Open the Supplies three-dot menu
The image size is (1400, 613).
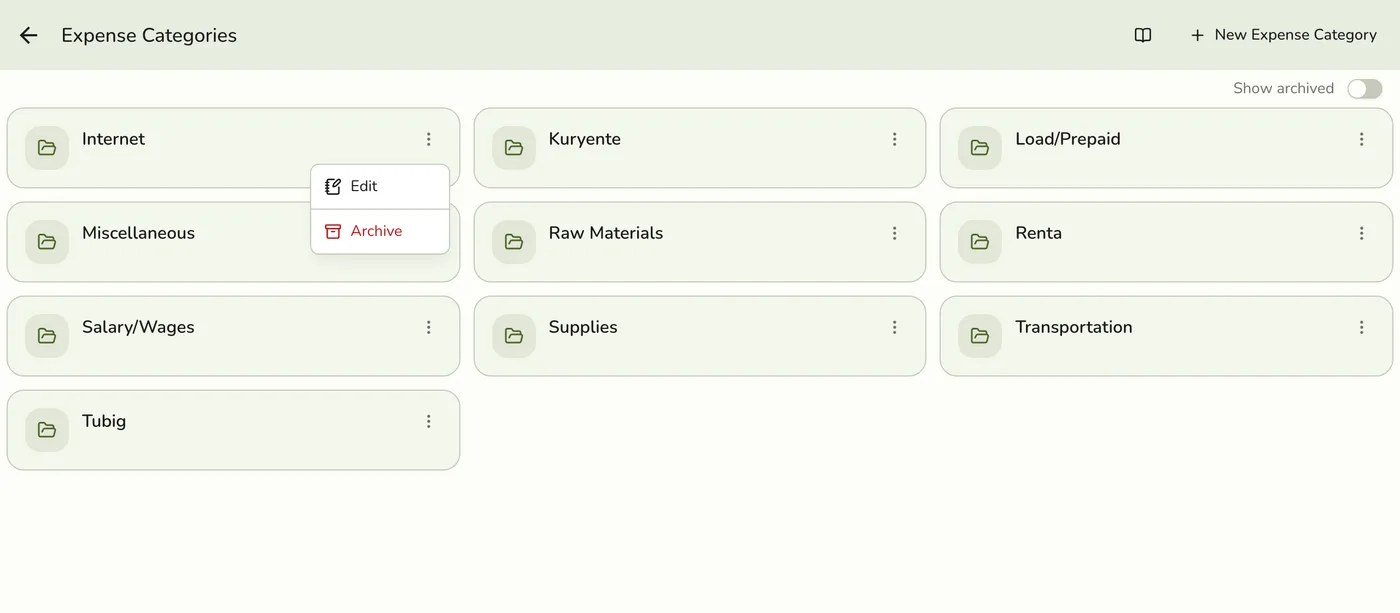pyautogui.click(x=895, y=327)
